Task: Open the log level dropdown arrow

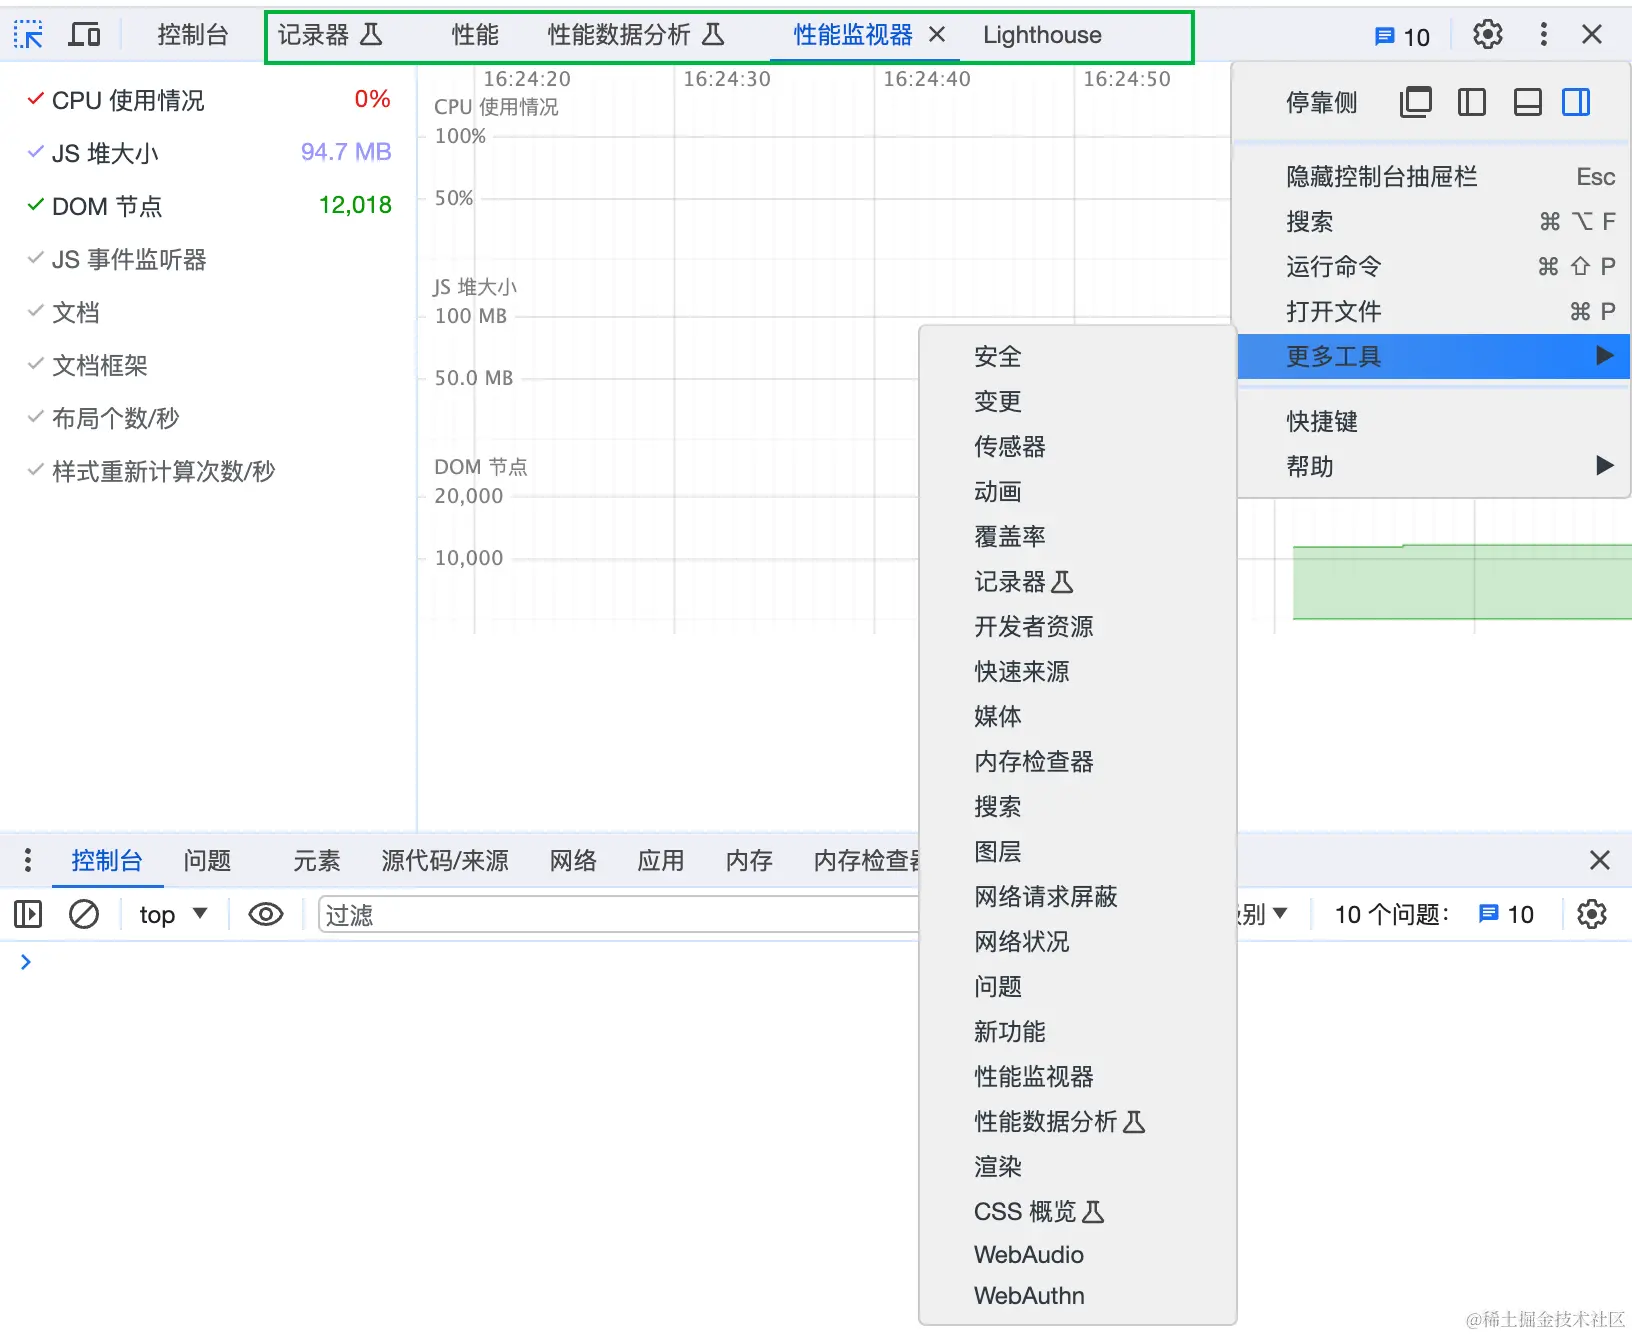Action: (1279, 913)
